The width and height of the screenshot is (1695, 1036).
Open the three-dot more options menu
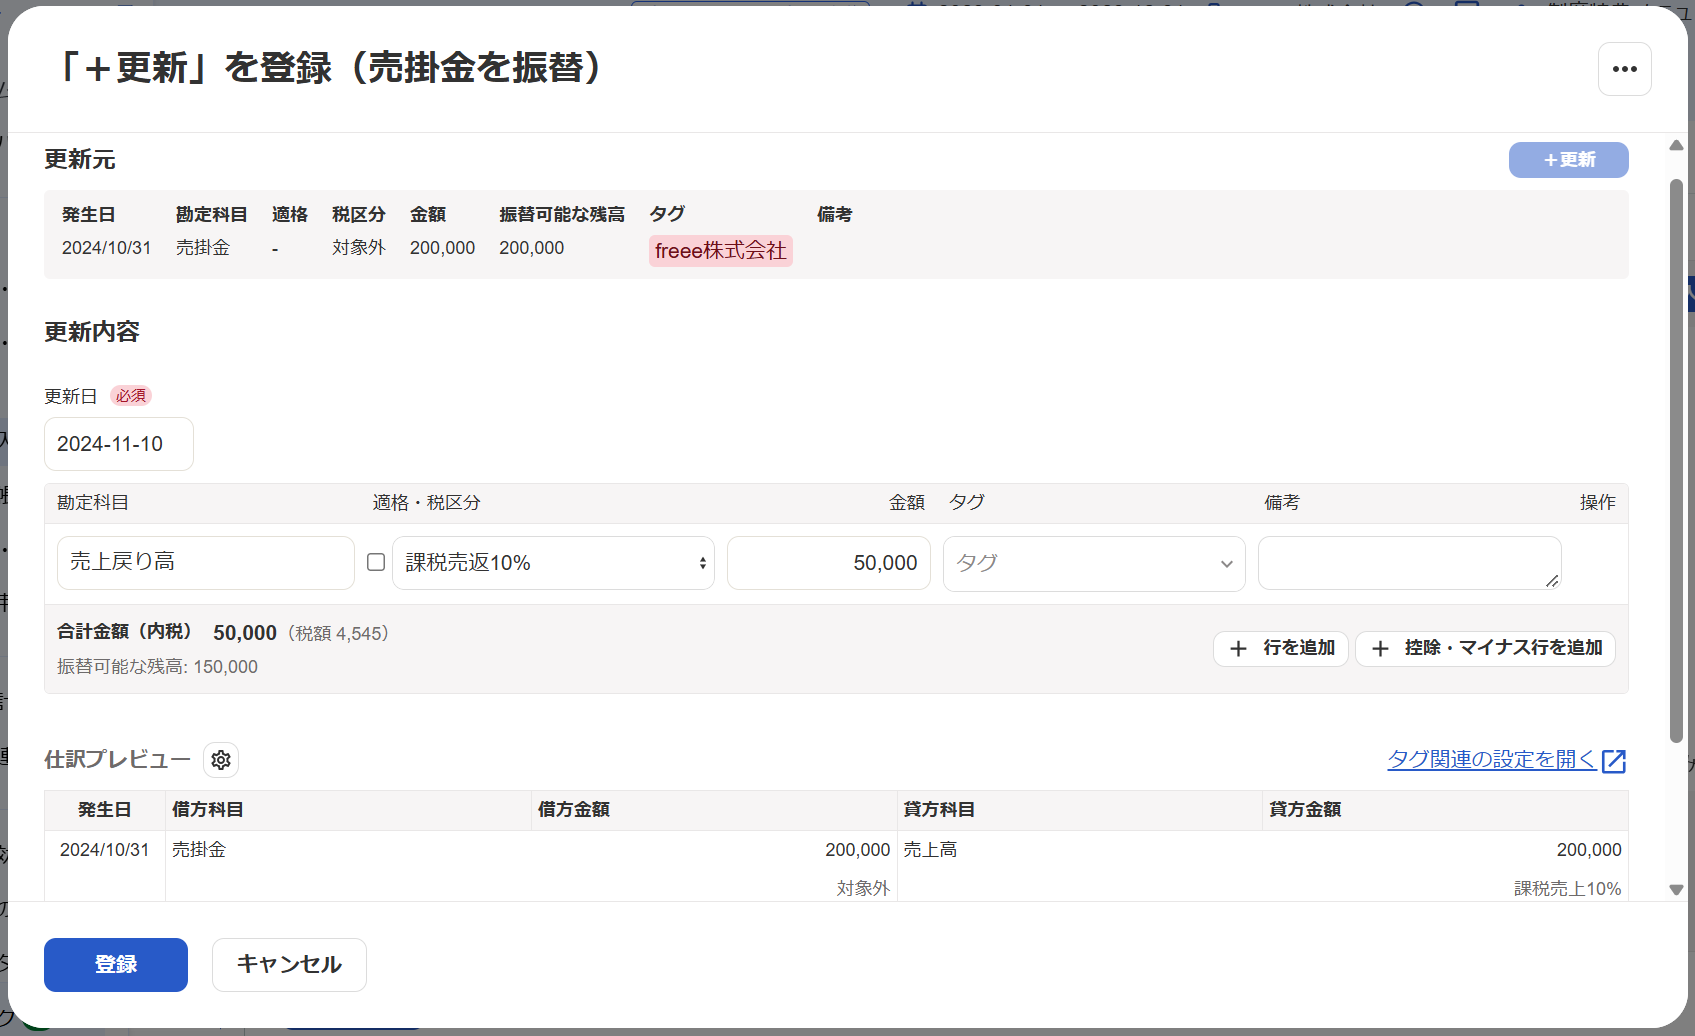(x=1624, y=69)
